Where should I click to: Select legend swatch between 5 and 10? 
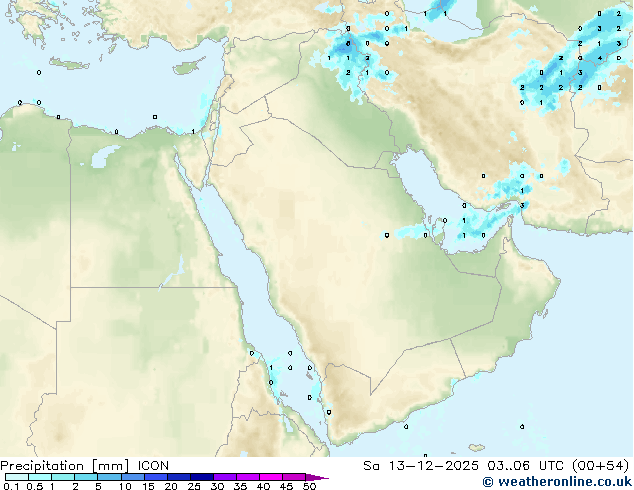click(109, 477)
